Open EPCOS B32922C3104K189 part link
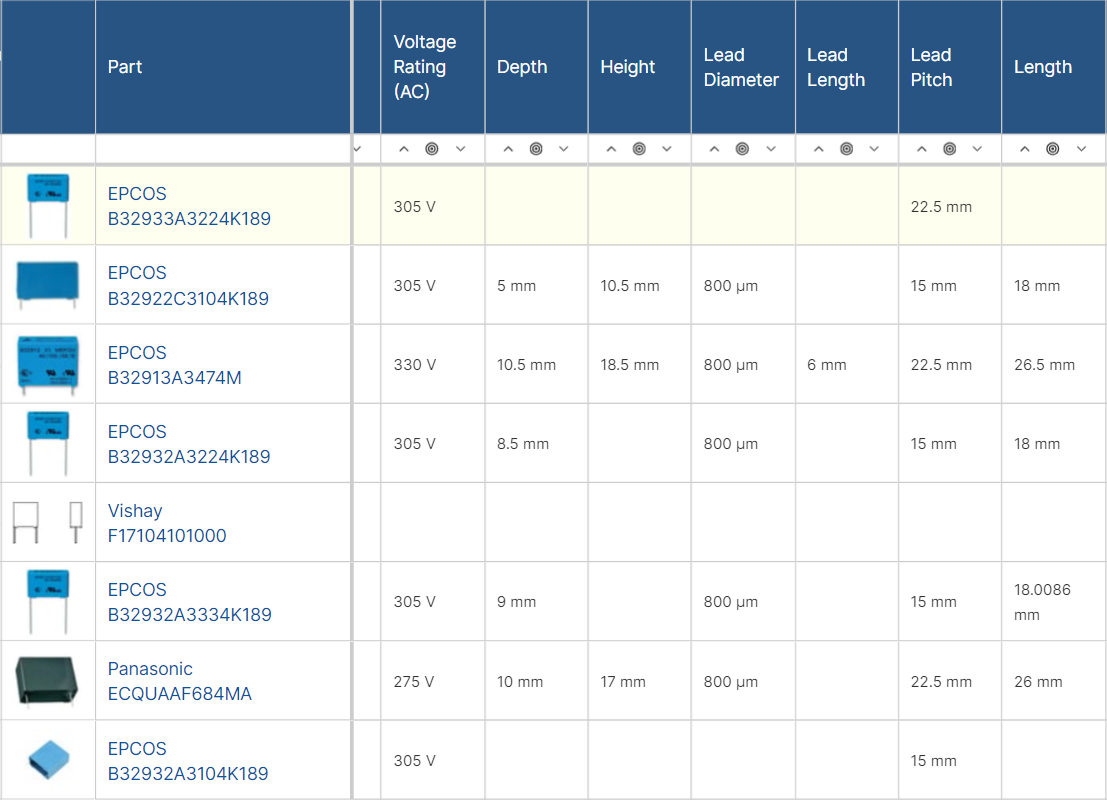The image size is (1107, 800). click(188, 285)
